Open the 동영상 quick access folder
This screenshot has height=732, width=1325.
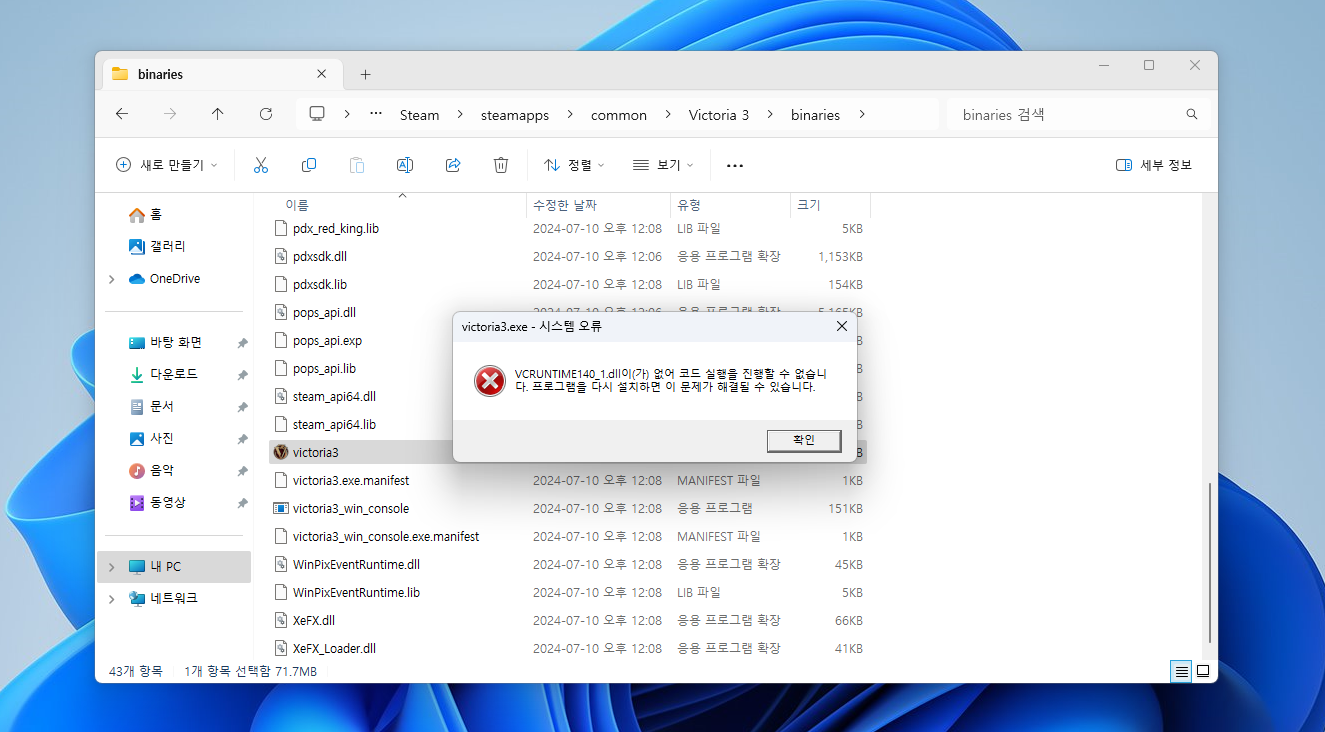[x=157, y=503]
